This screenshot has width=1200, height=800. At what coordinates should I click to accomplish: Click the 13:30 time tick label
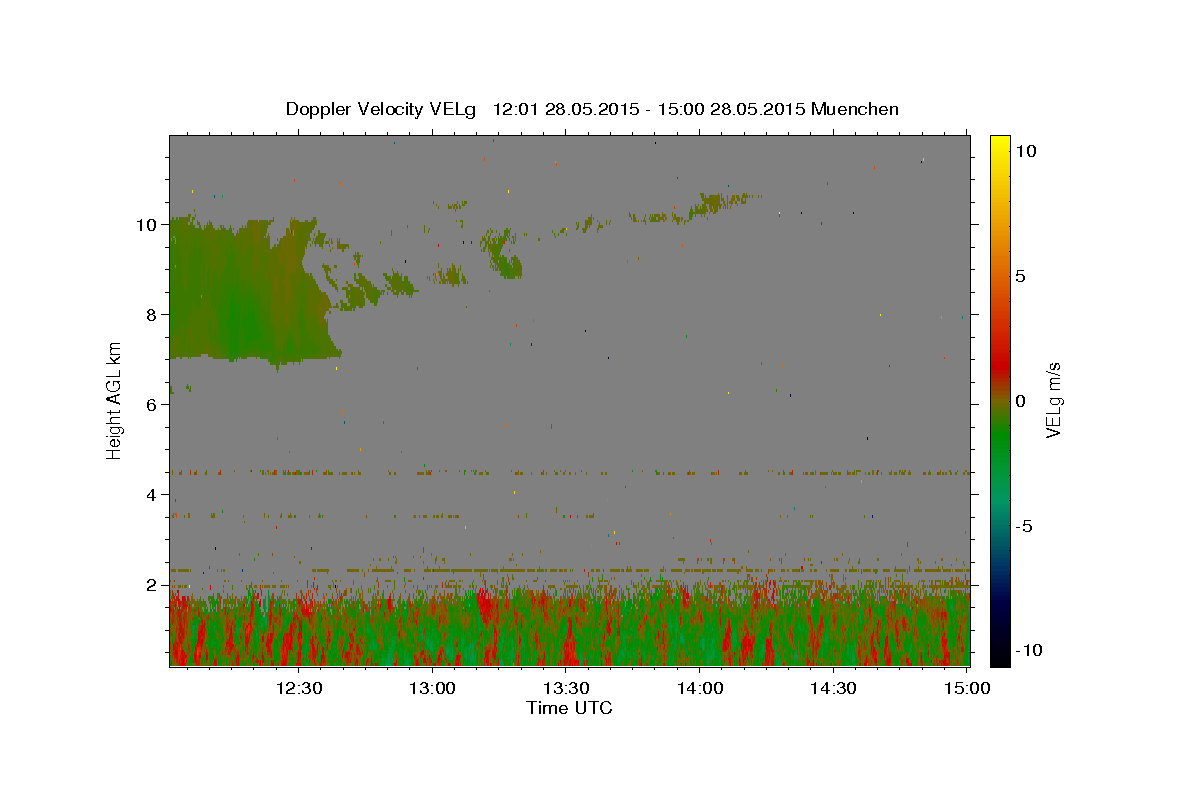tap(567, 688)
